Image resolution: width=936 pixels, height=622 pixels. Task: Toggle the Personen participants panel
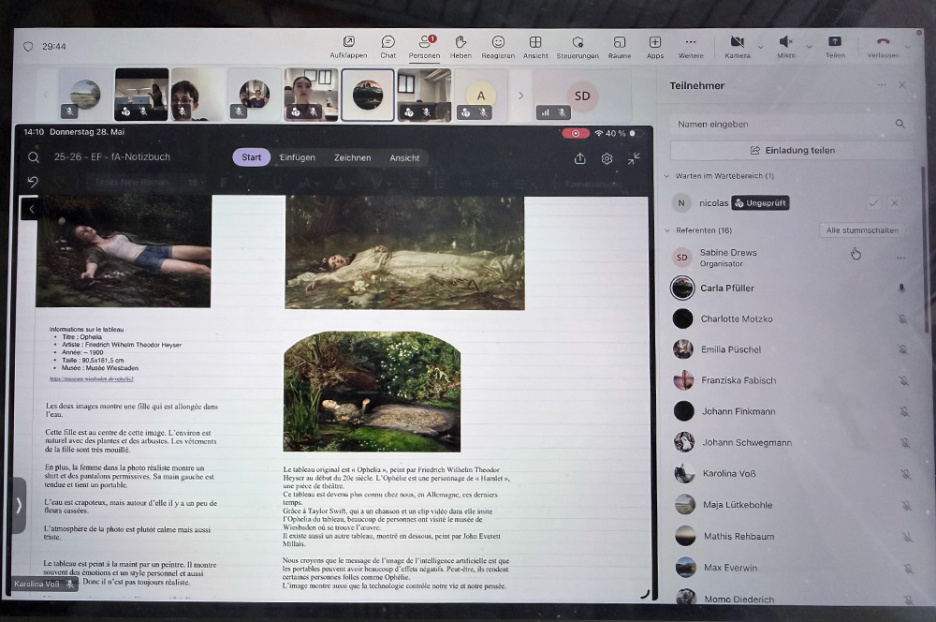[x=424, y=47]
